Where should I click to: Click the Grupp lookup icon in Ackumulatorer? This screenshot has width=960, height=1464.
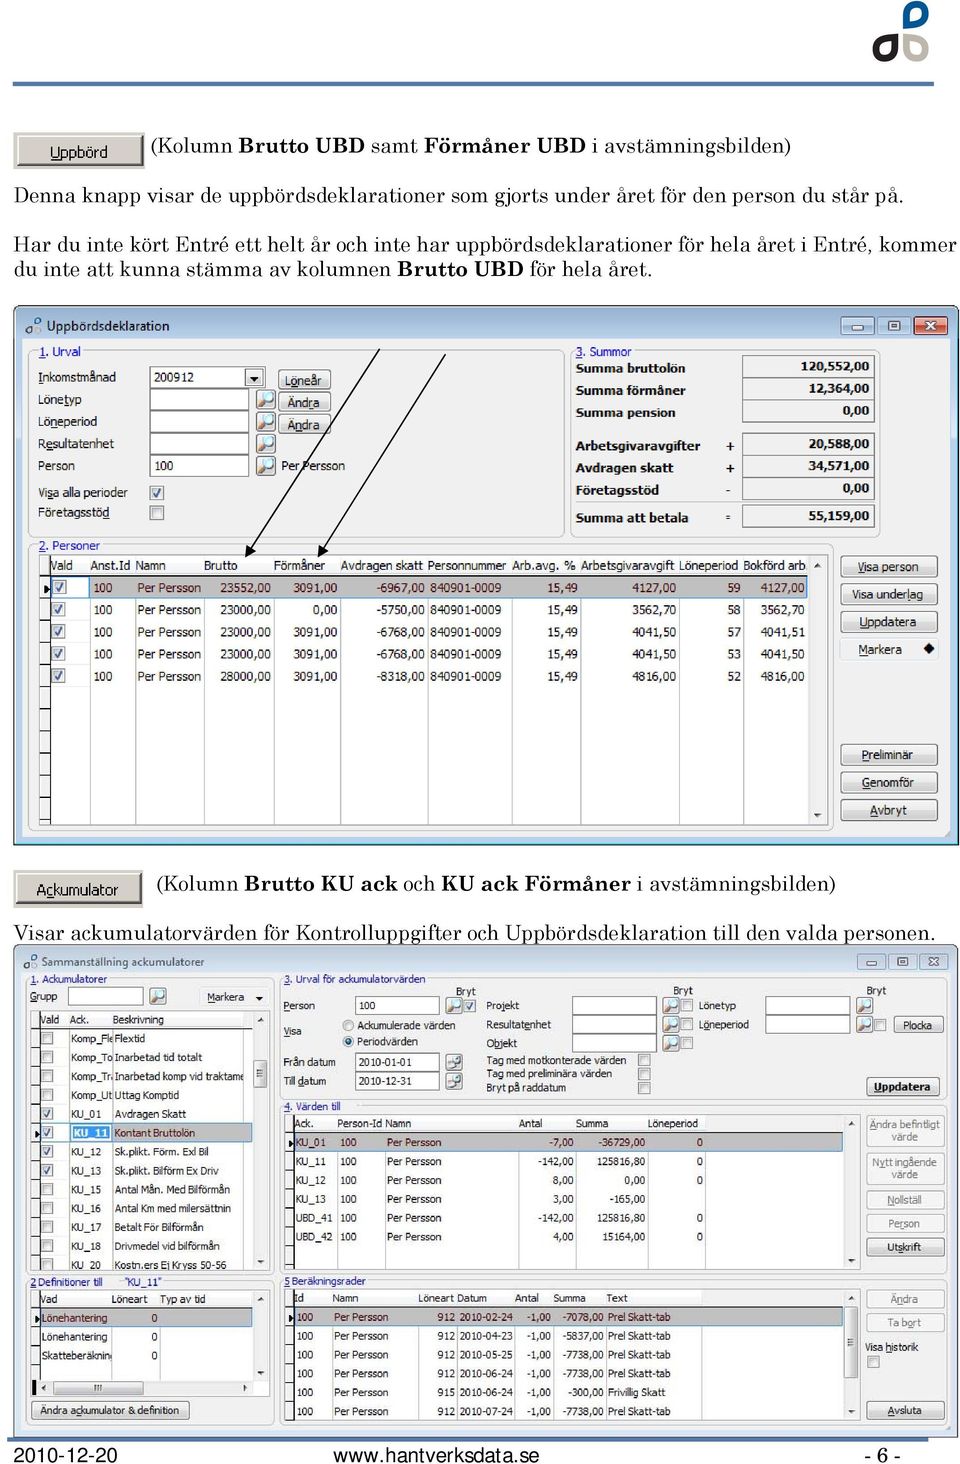coord(158,996)
